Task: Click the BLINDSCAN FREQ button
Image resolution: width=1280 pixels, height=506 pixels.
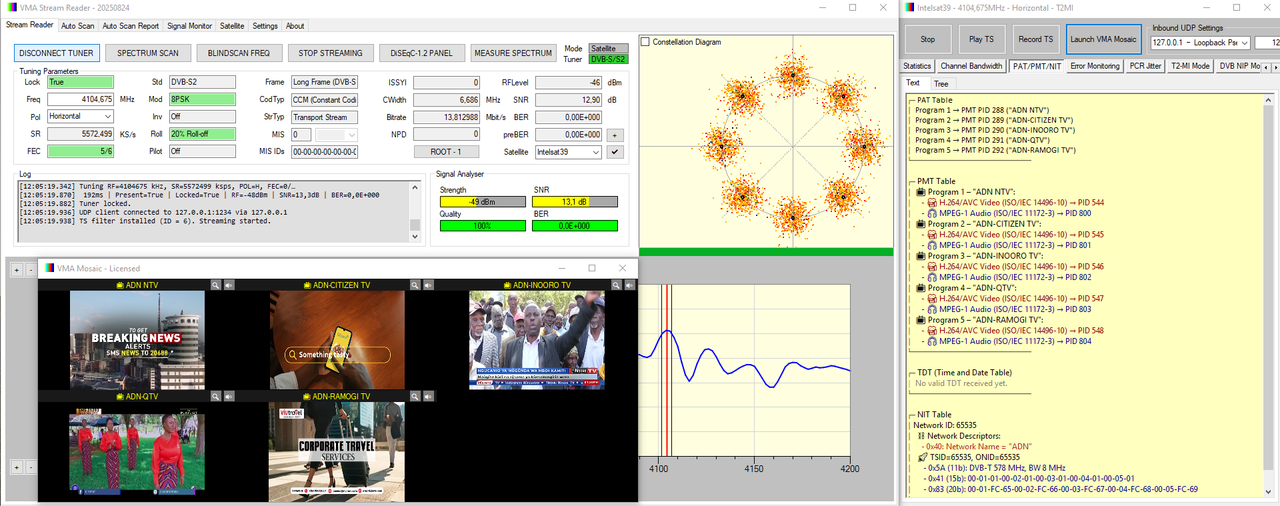Action: 239,52
